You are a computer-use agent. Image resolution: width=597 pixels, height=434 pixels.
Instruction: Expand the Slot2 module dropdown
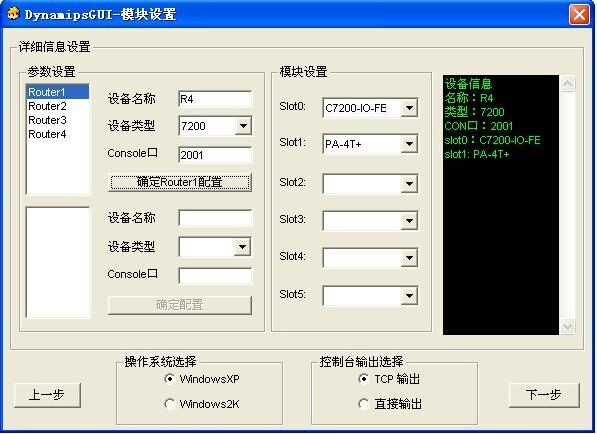click(409, 184)
